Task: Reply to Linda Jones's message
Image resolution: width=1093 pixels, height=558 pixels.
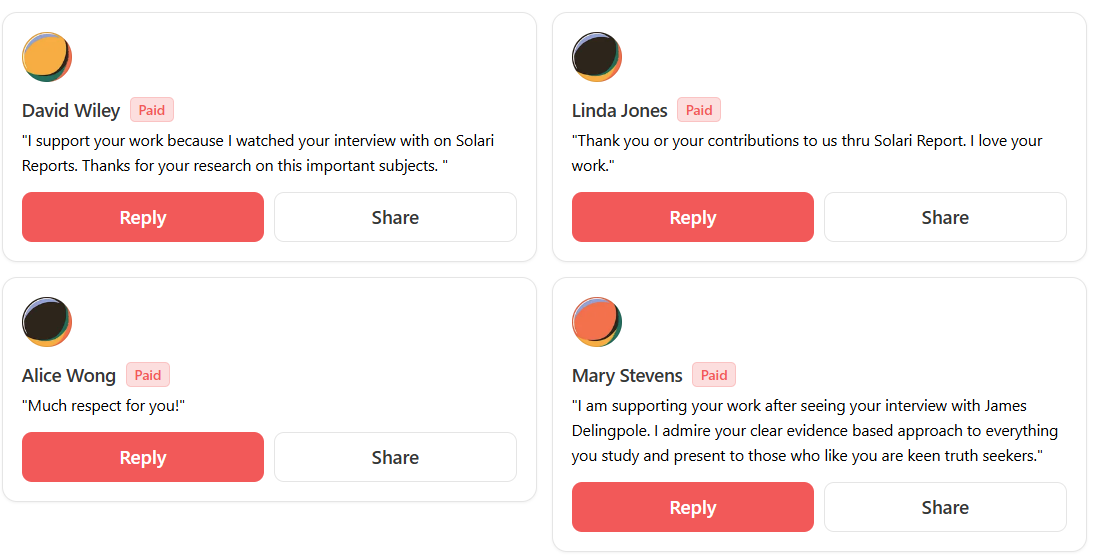Action: coord(693,217)
